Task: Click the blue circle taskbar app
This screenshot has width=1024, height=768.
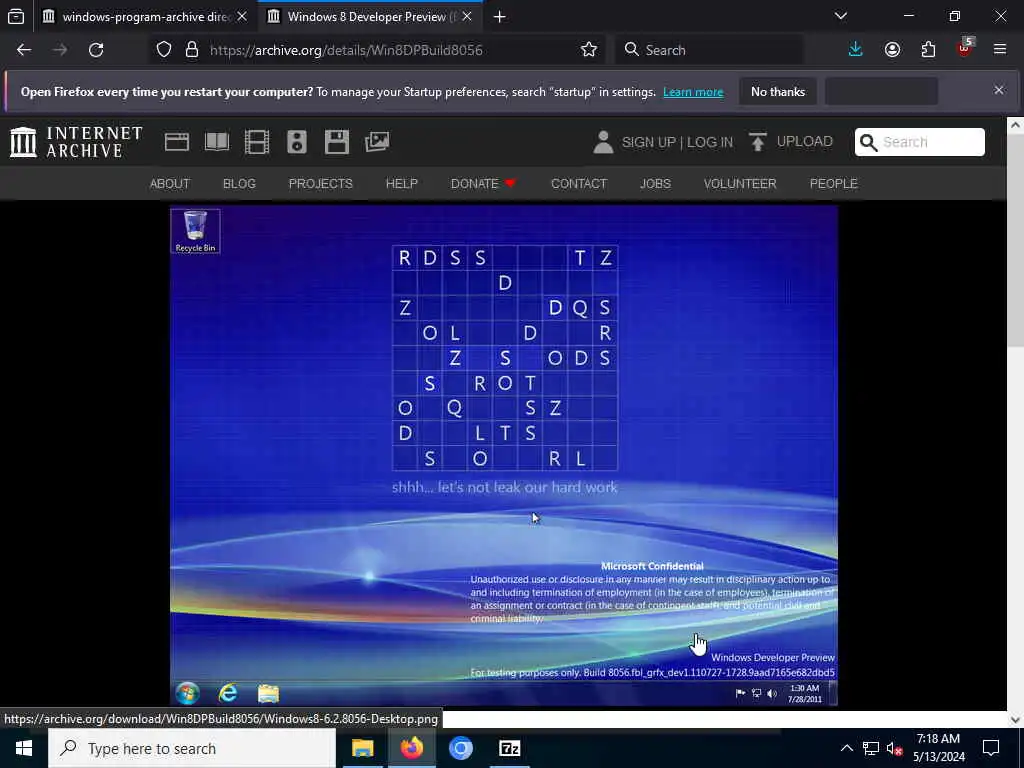Action: [460, 748]
